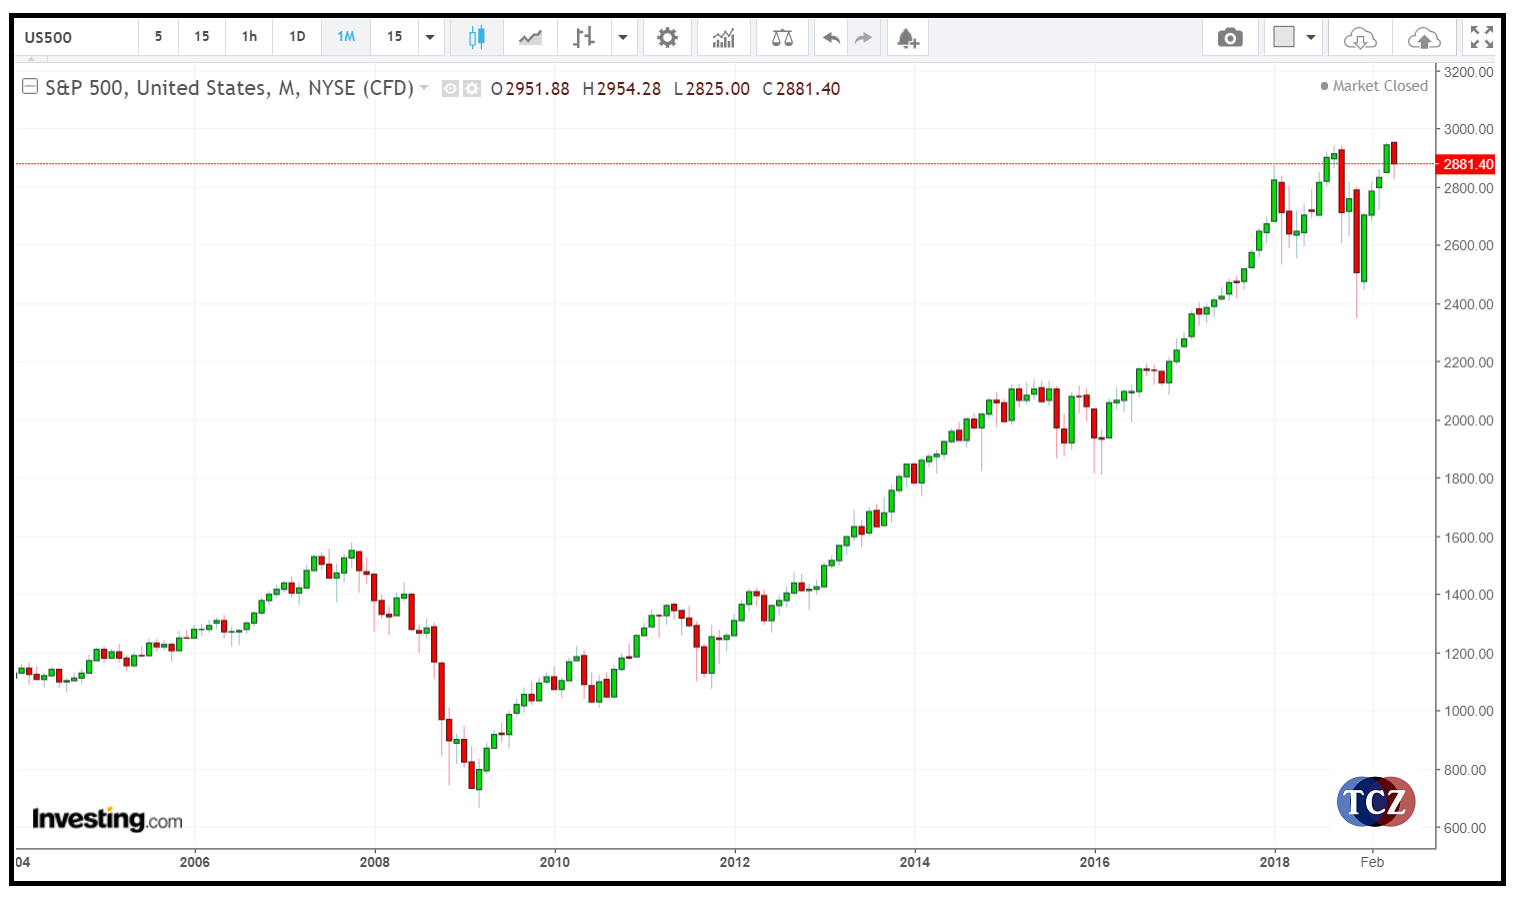Image resolution: width=1522 pixels, height=900 pixels.
Task: Save the chart using the cloud upload icon
Action: coord(1424,37)
